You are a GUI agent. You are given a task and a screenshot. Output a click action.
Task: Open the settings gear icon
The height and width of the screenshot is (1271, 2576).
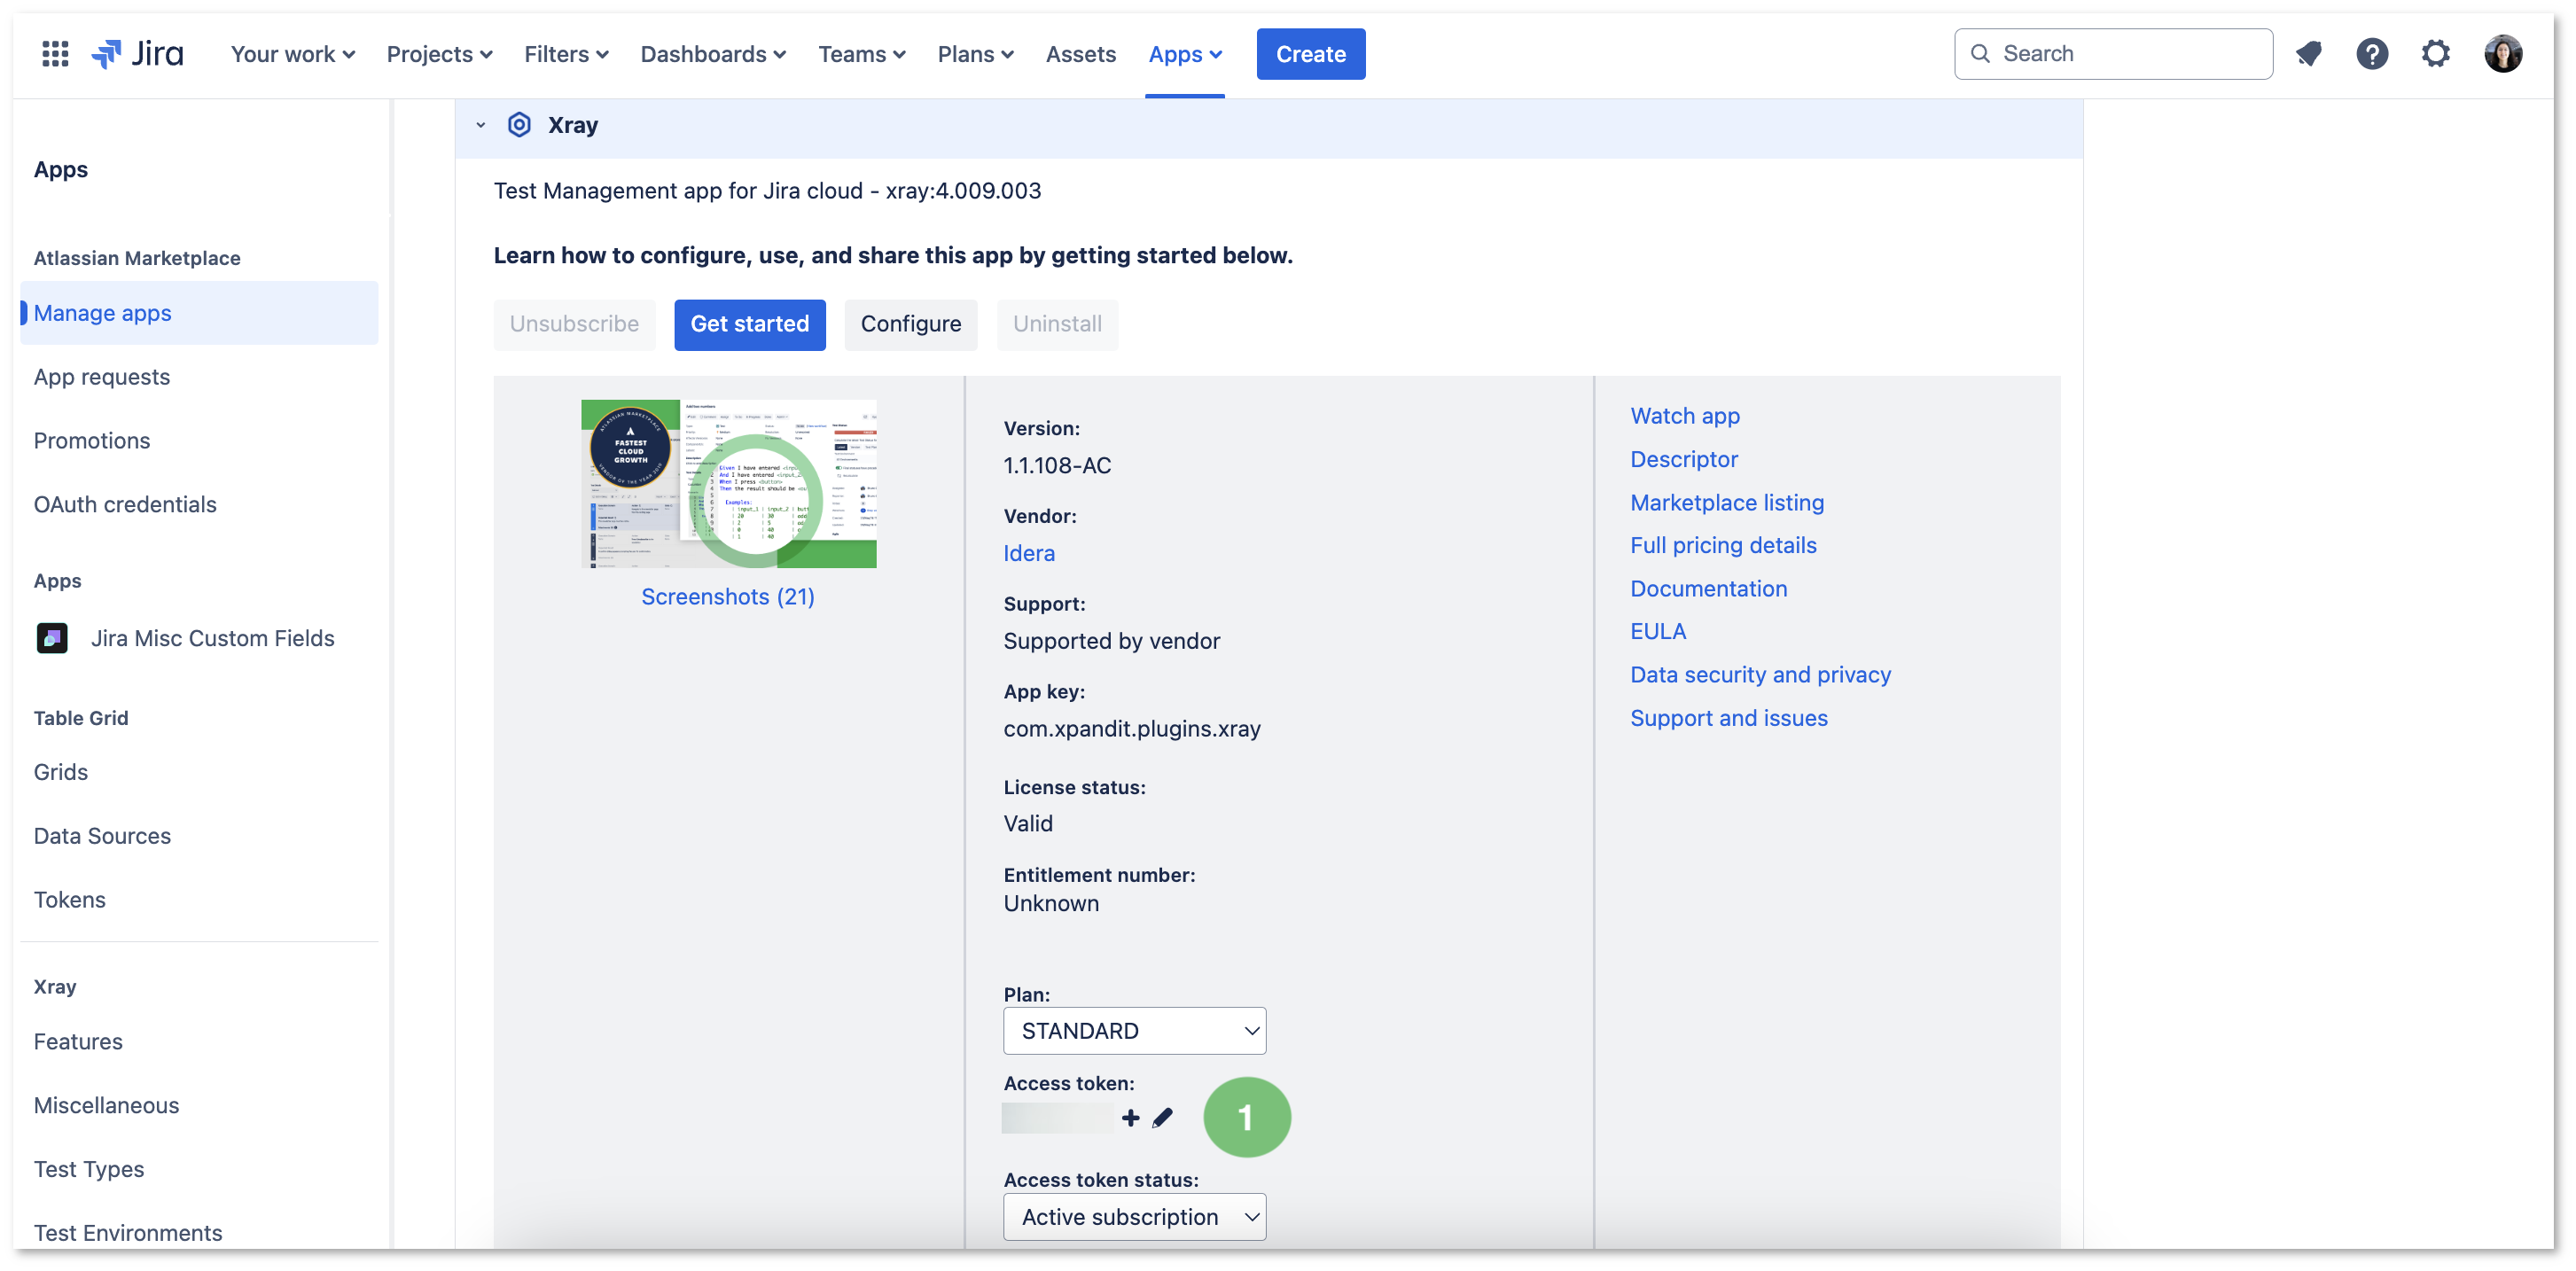pos(2436,54)
